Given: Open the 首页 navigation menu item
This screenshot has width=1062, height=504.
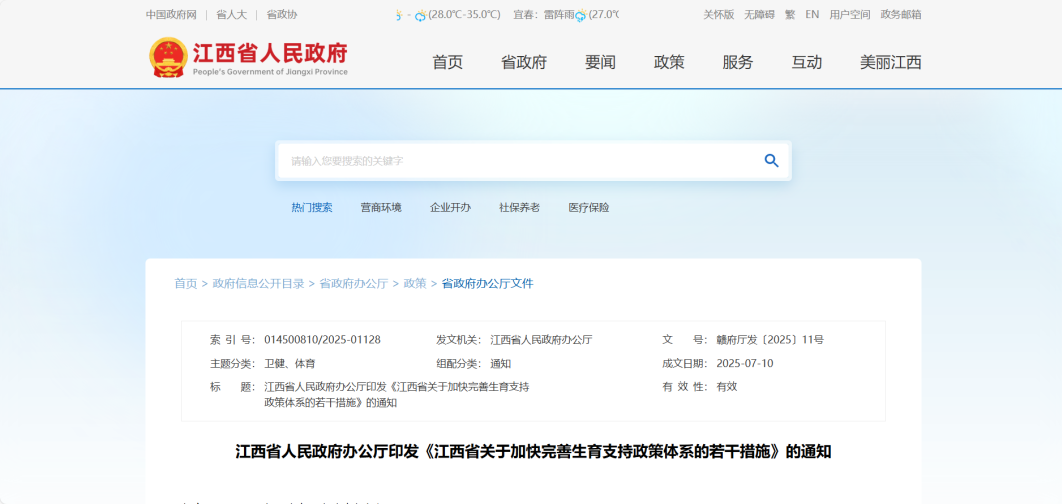Looking at the screenshot, I should coord(447,62).
